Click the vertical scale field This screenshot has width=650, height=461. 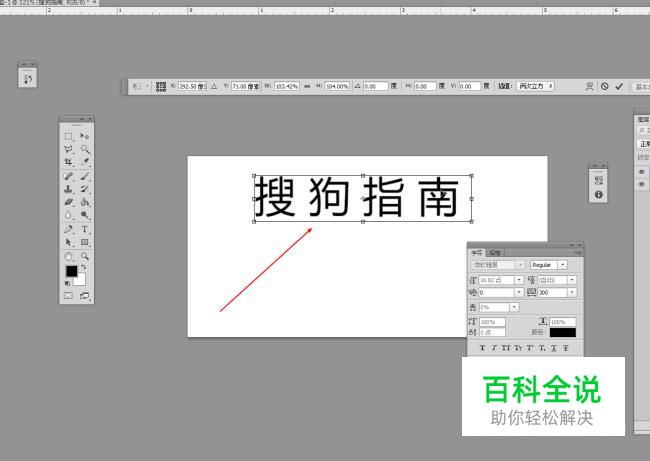(492, 322)
